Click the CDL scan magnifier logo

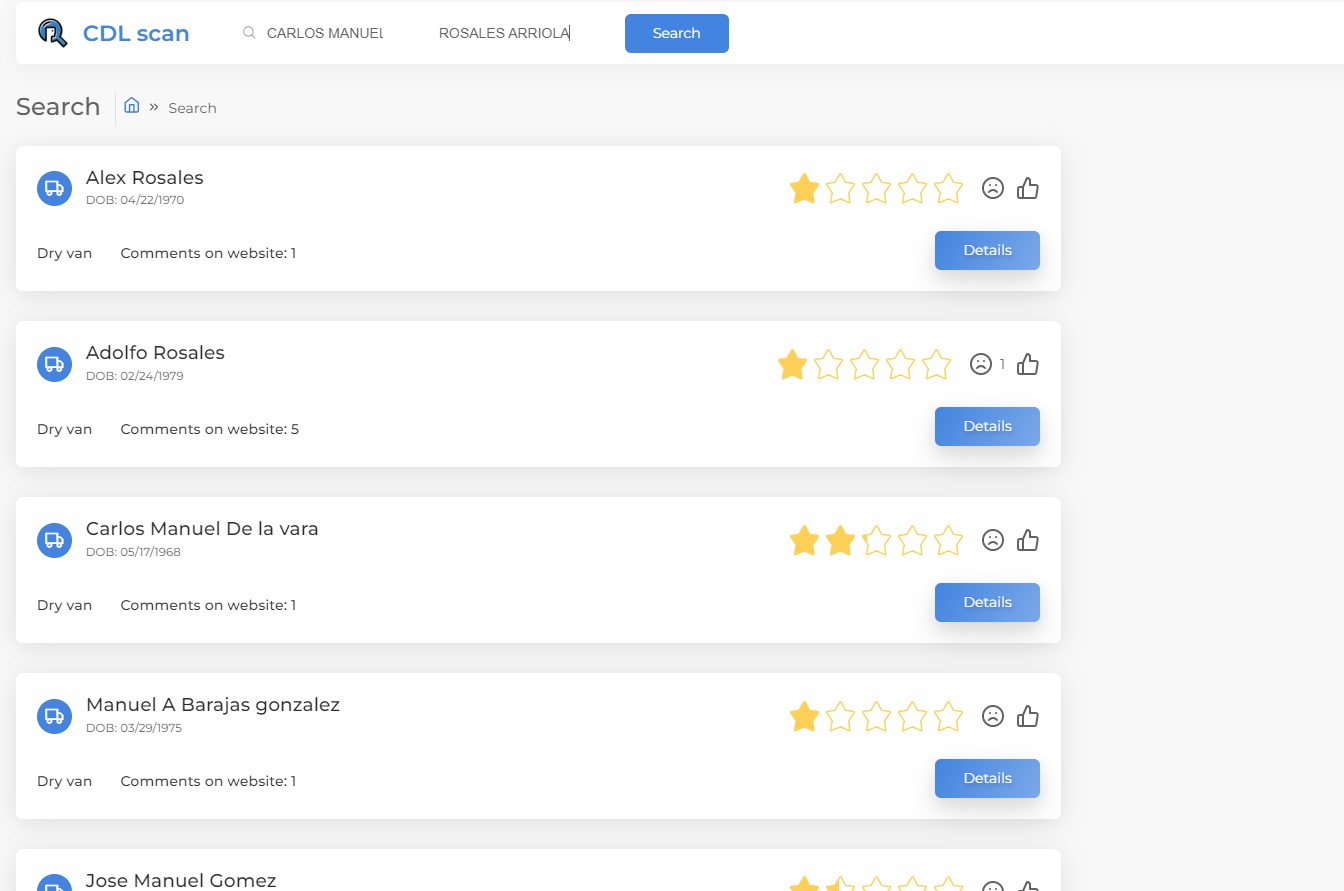pos(52,33)
